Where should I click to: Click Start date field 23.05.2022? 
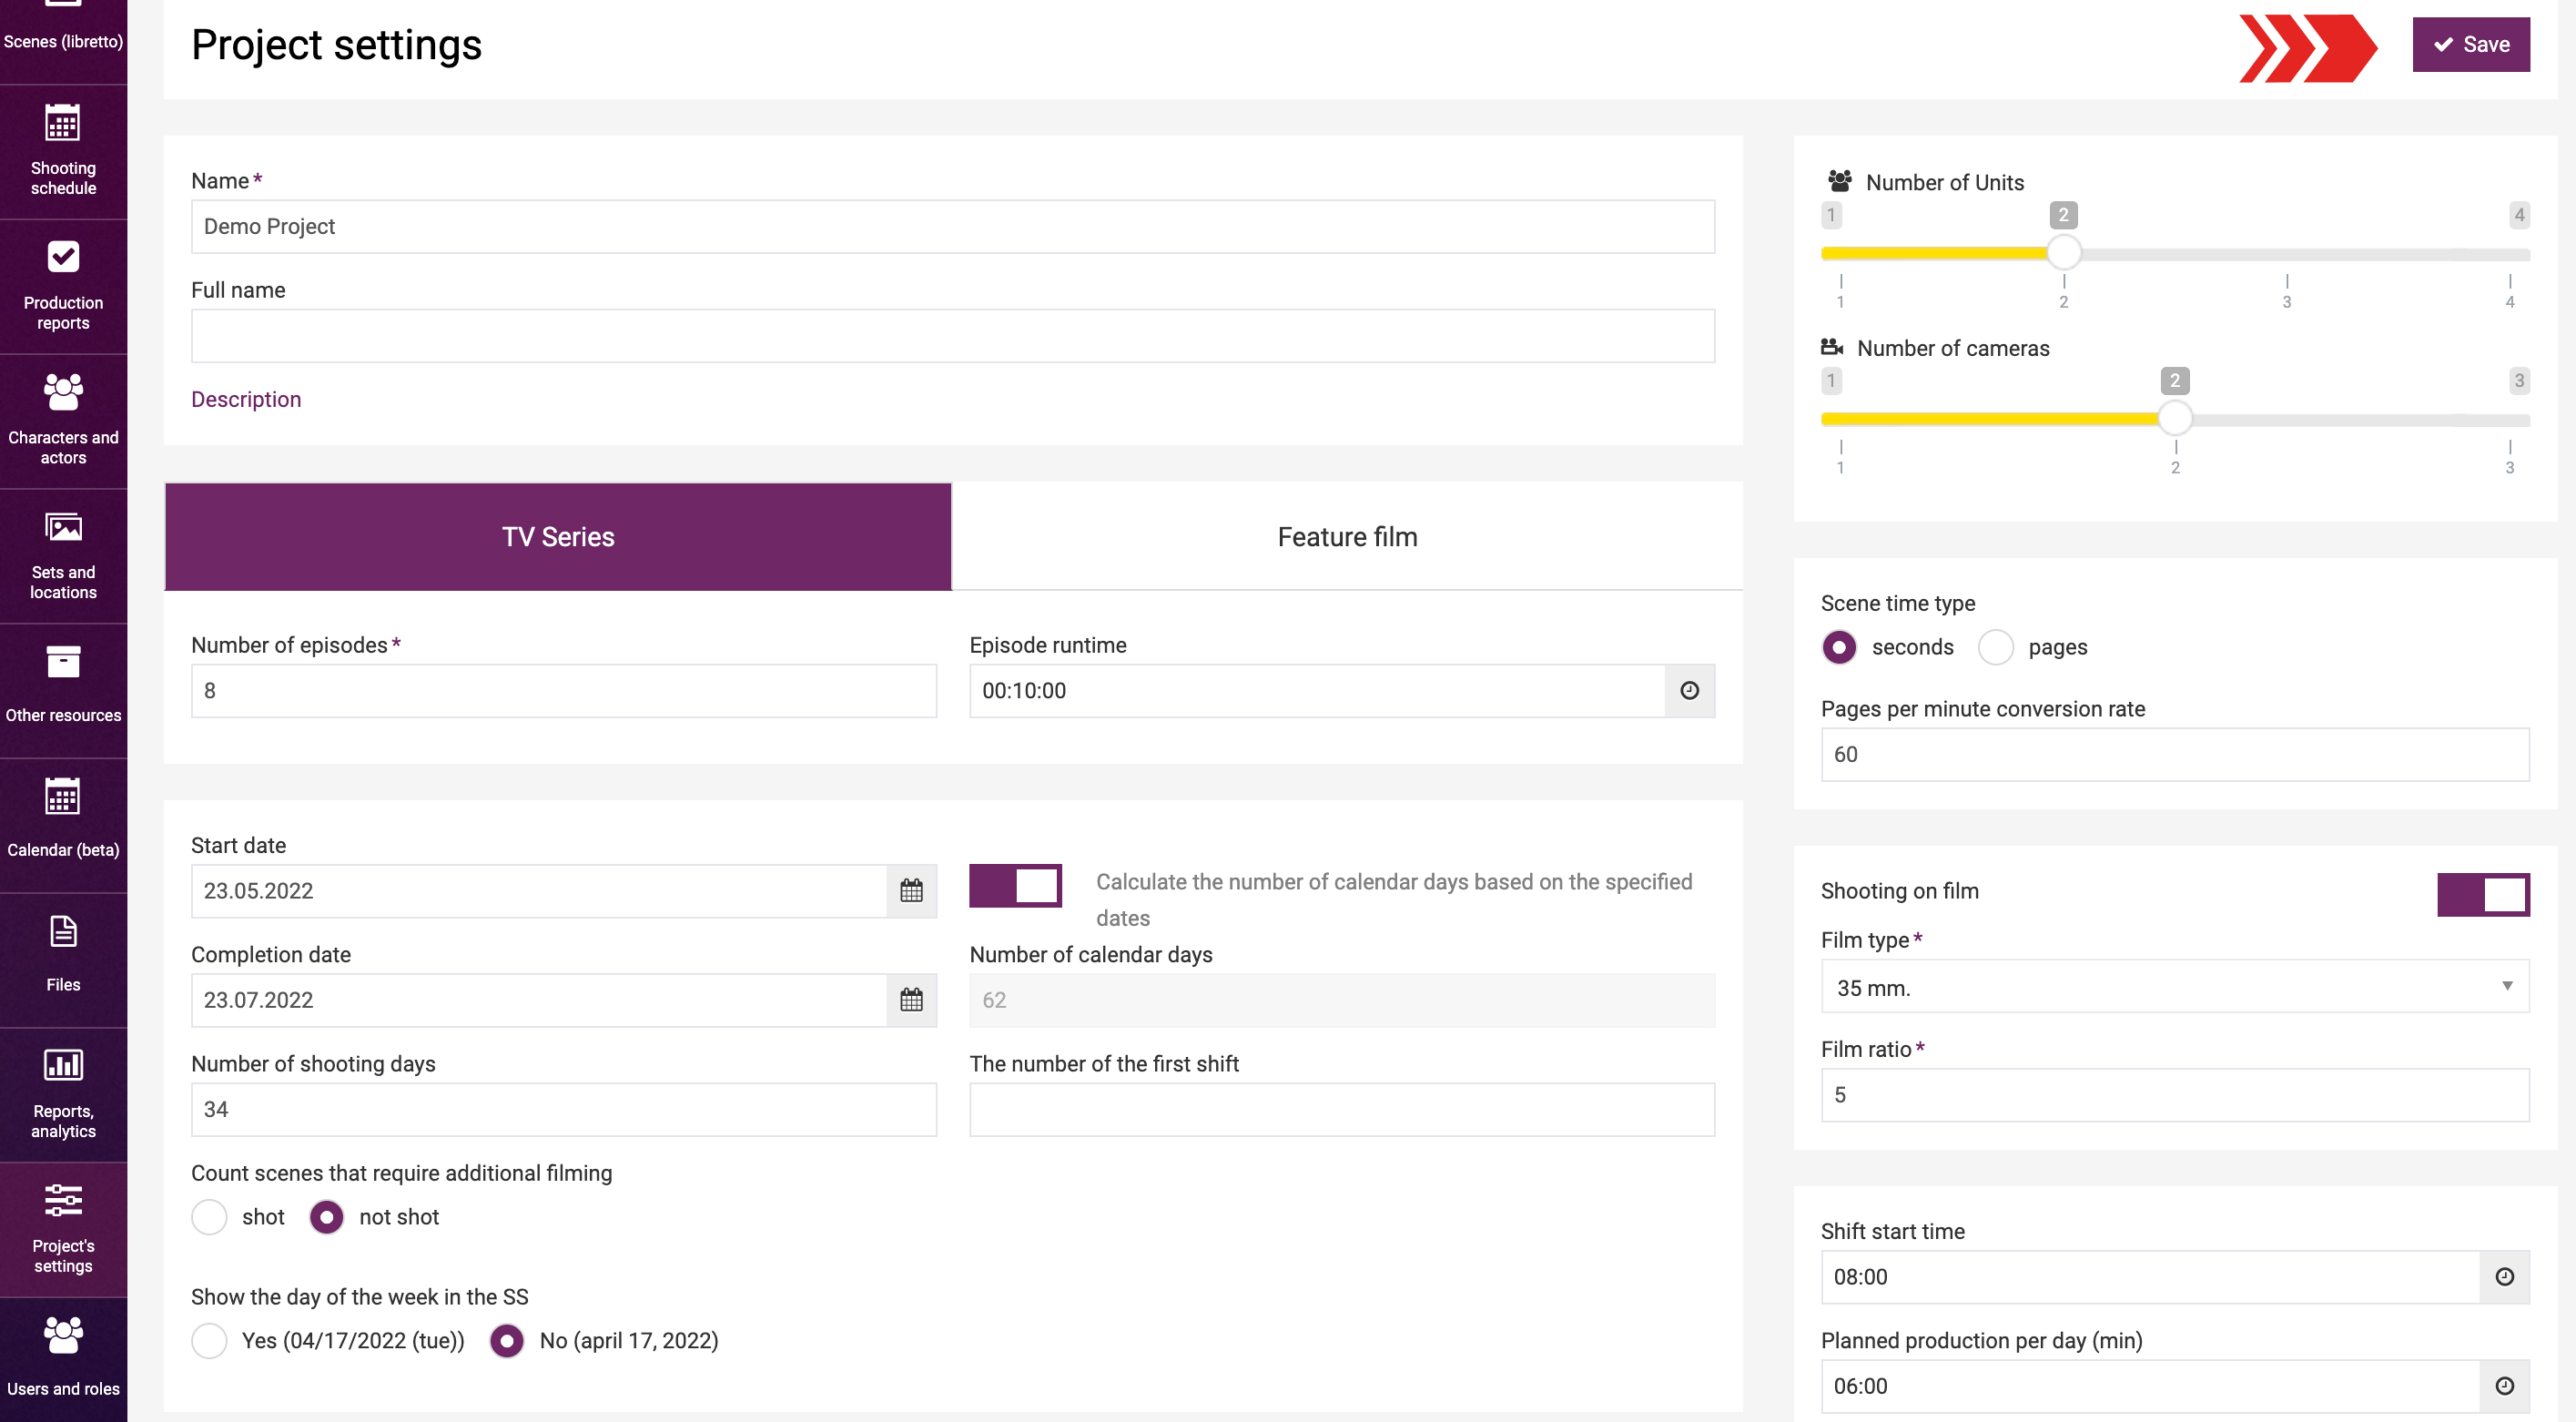pyautogui.click(x=539, y=891)
